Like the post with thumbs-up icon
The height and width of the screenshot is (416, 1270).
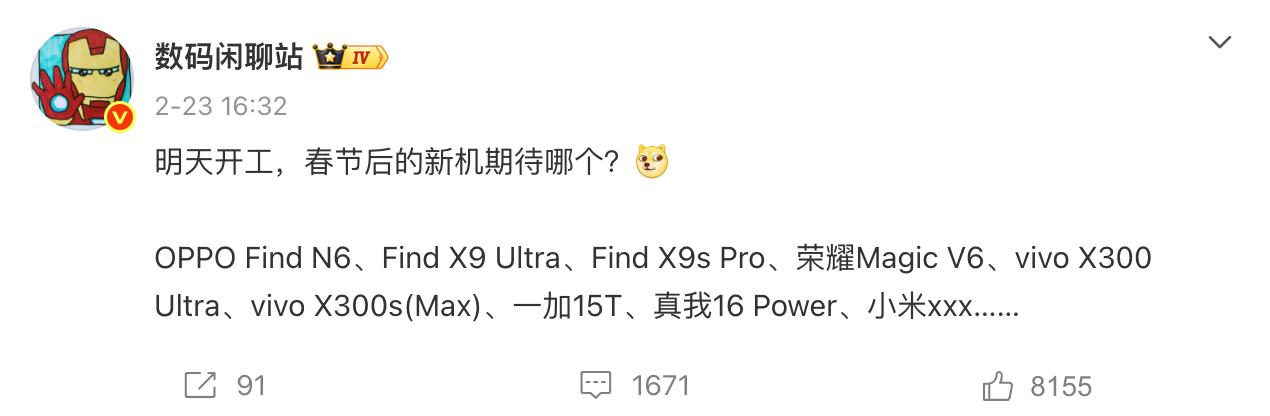997,385
